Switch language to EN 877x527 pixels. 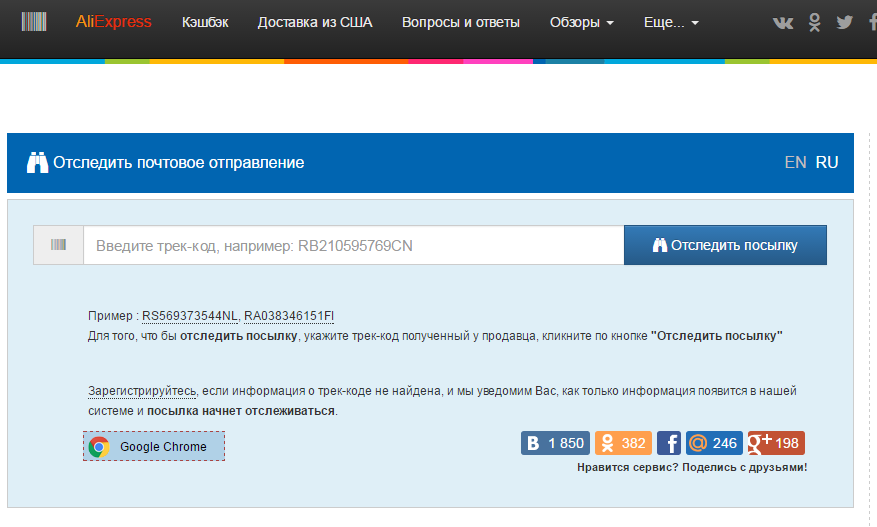[x=795, y=162]
